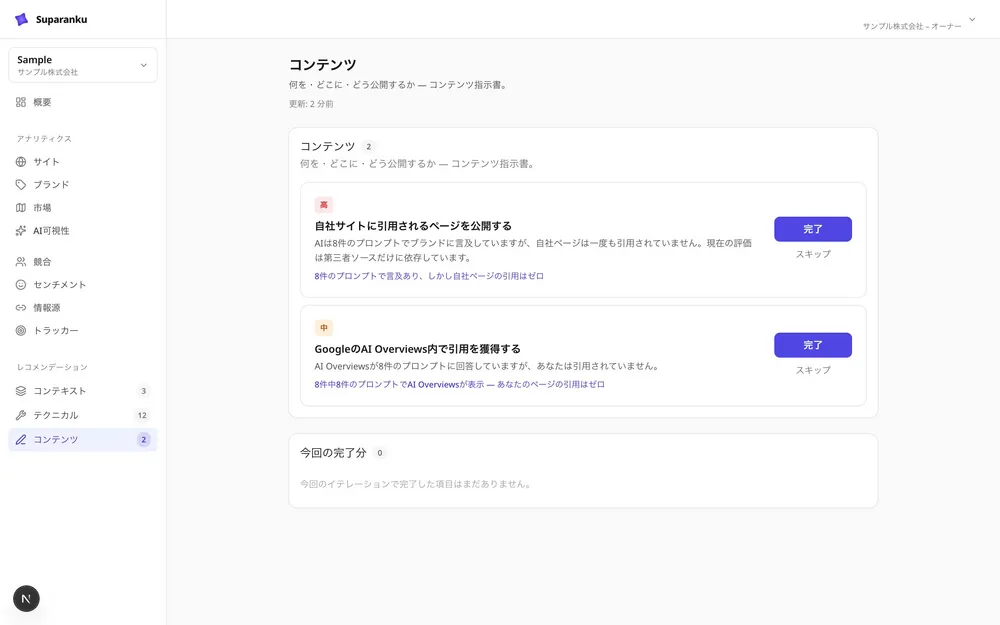Viewport: 1000px width, 625px height.
Task: Click the センチメント smiley icon
Action: 21,285
